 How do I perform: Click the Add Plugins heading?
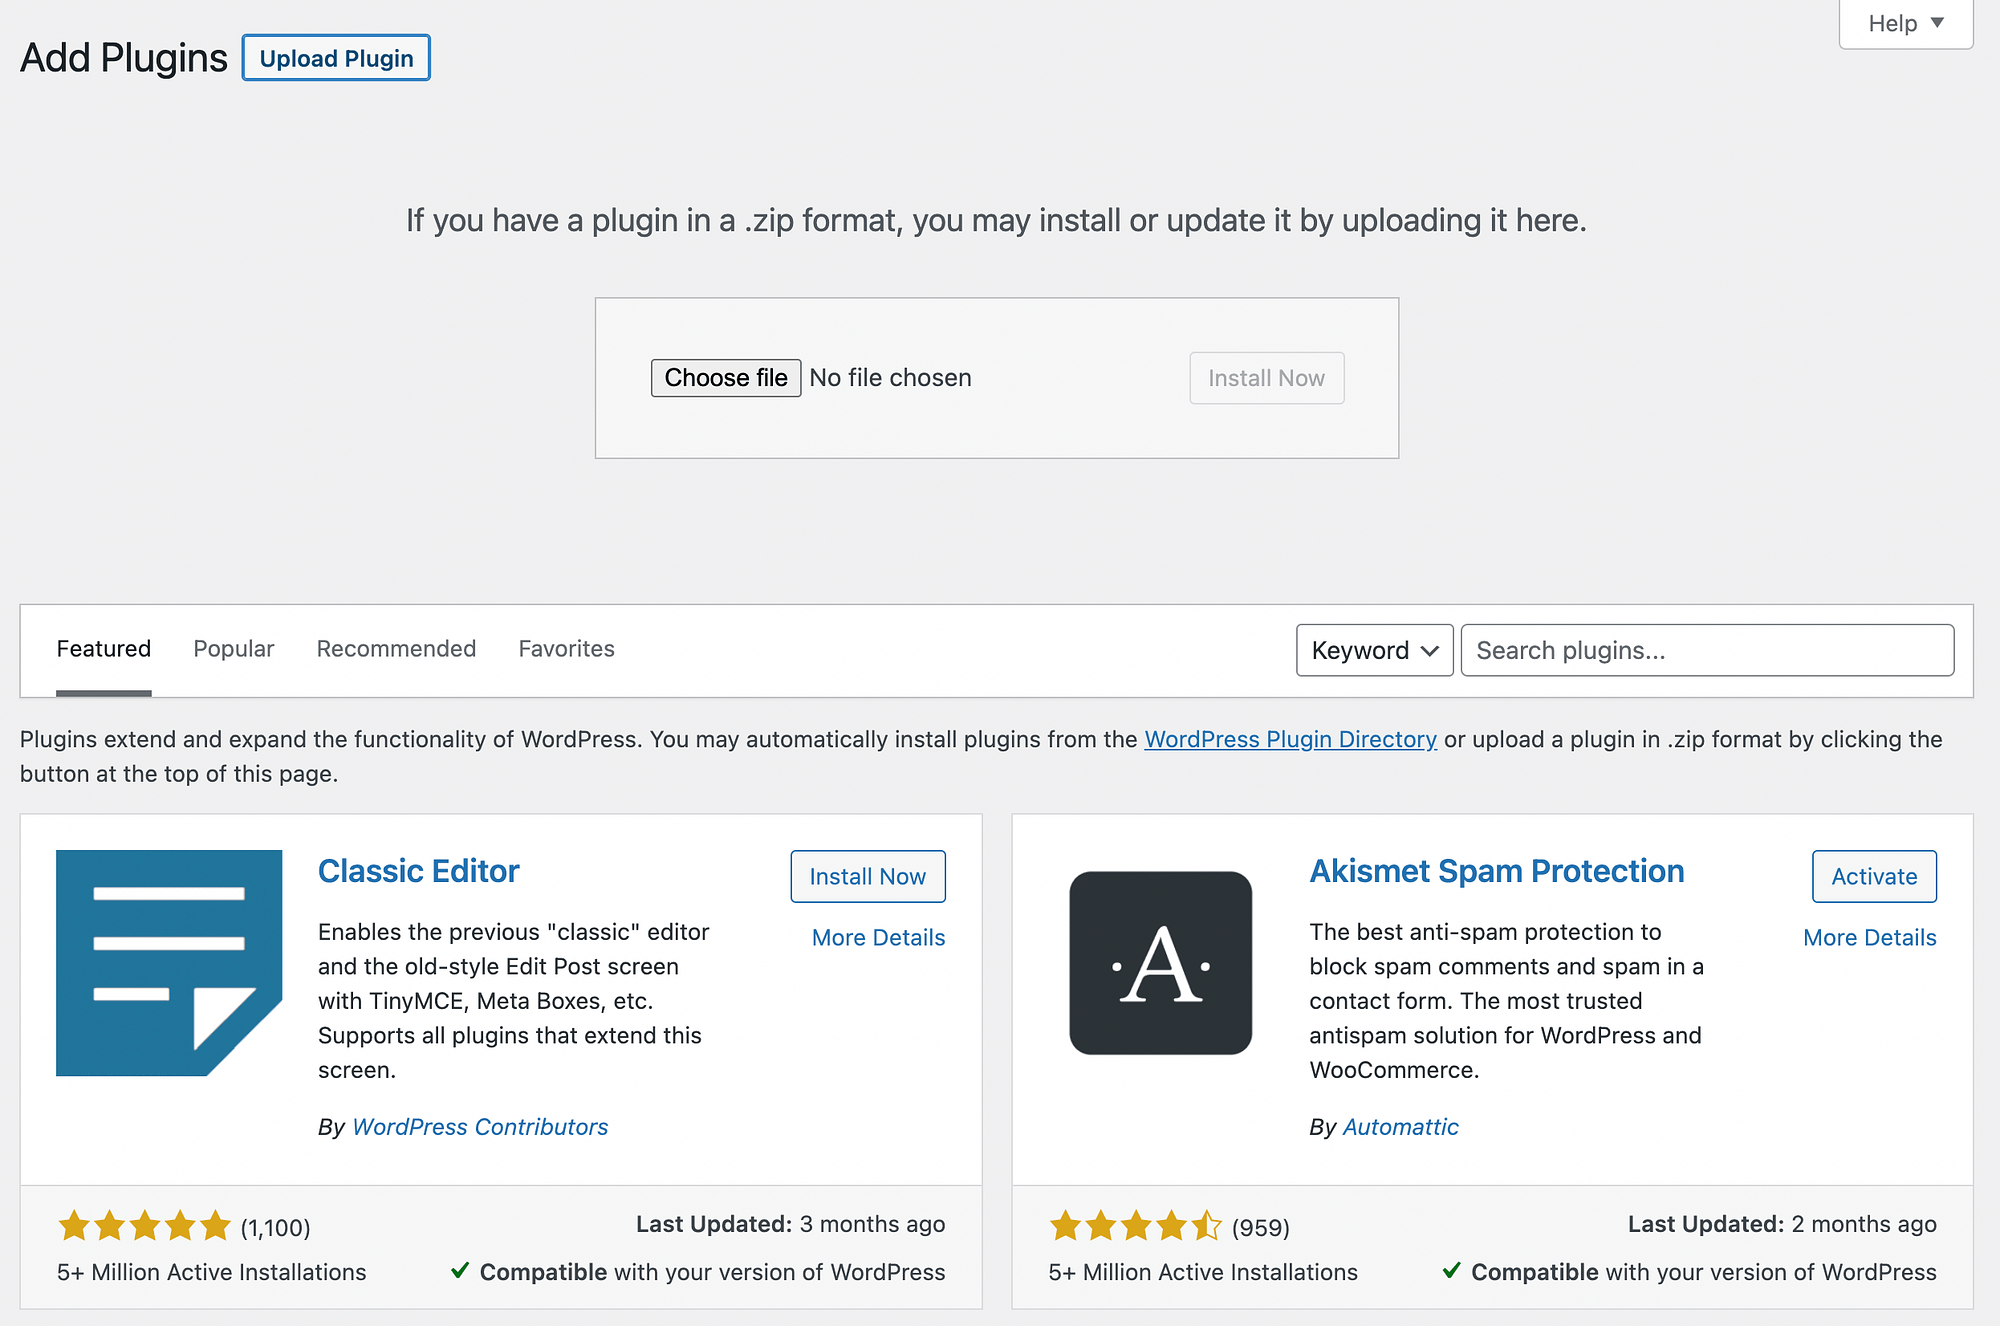(124, 58)
